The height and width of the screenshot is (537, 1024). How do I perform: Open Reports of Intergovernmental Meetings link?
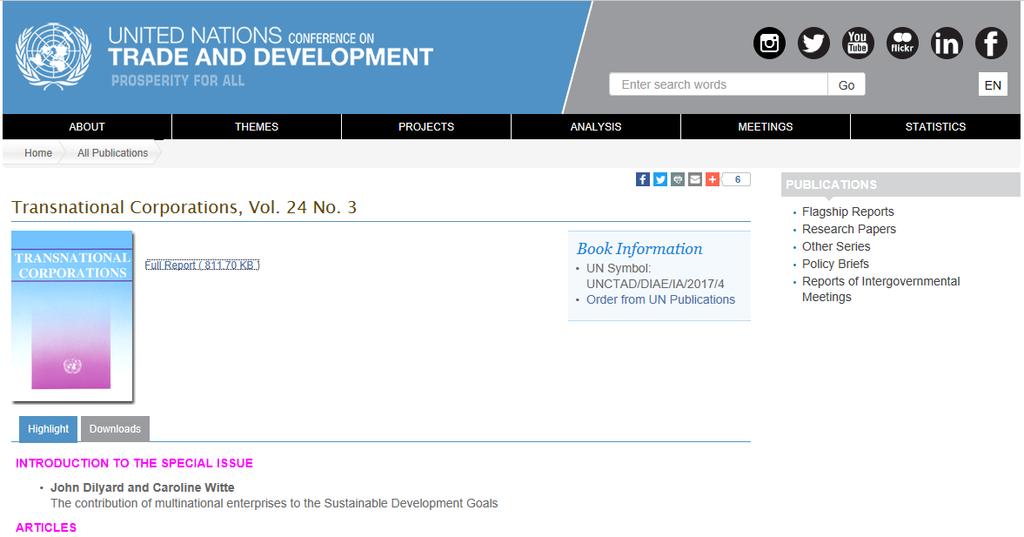click(x=881, y=289)
